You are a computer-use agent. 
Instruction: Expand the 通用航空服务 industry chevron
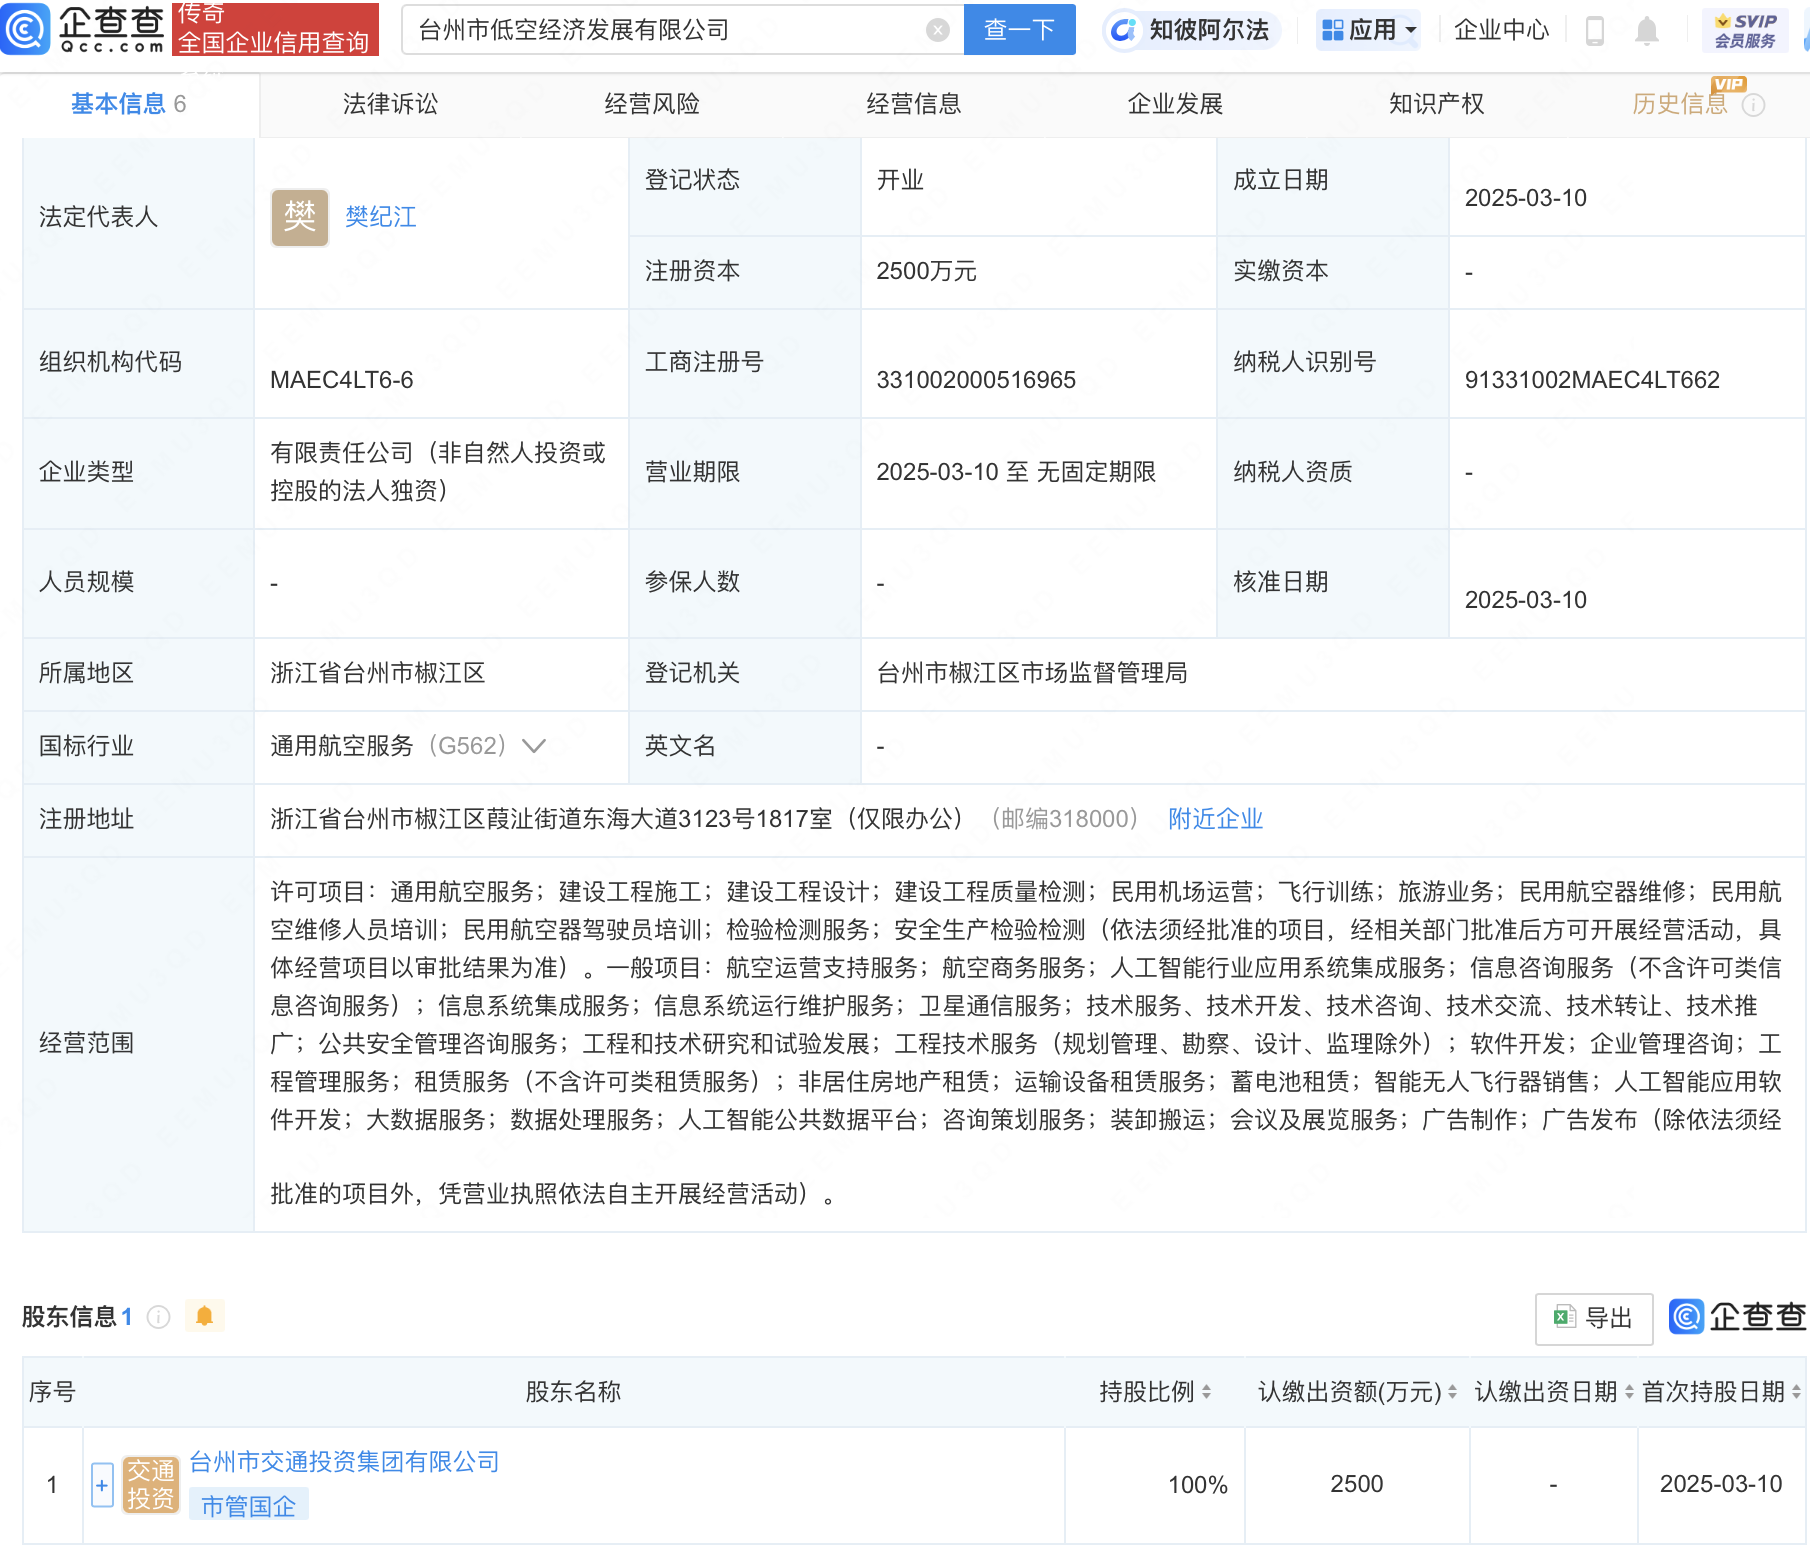pyautogui.click(x=535, y=746)
